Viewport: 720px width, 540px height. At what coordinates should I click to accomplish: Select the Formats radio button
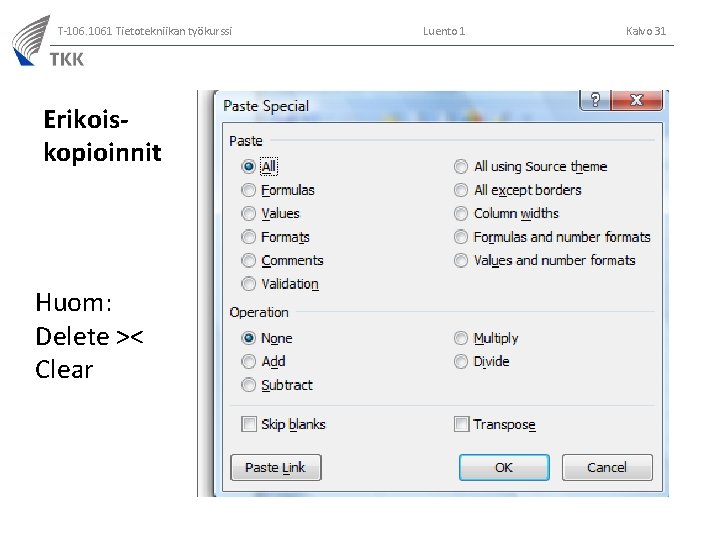click(x=248, y=237)
